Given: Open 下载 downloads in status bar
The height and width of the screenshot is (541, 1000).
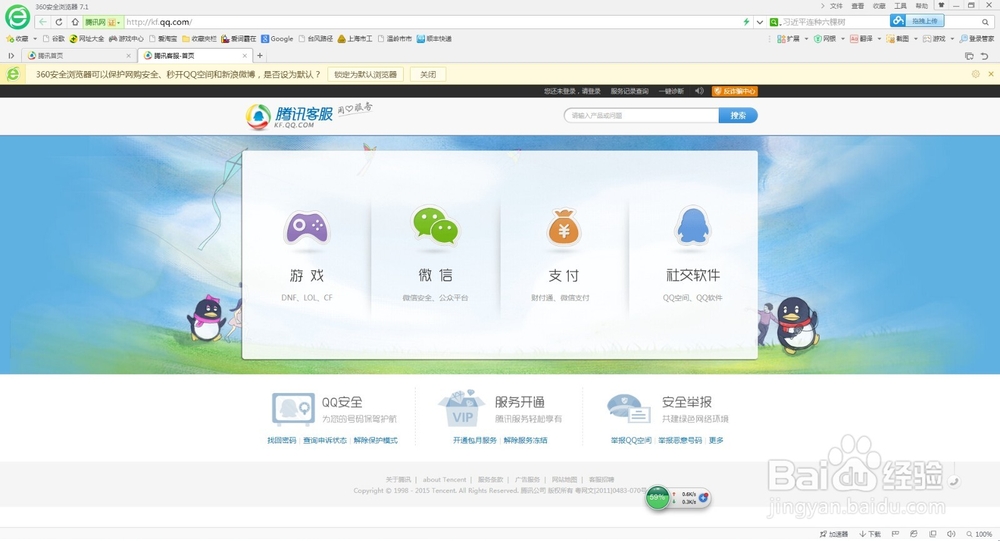Looking at the screenshot, I should [x=870, y=534].
